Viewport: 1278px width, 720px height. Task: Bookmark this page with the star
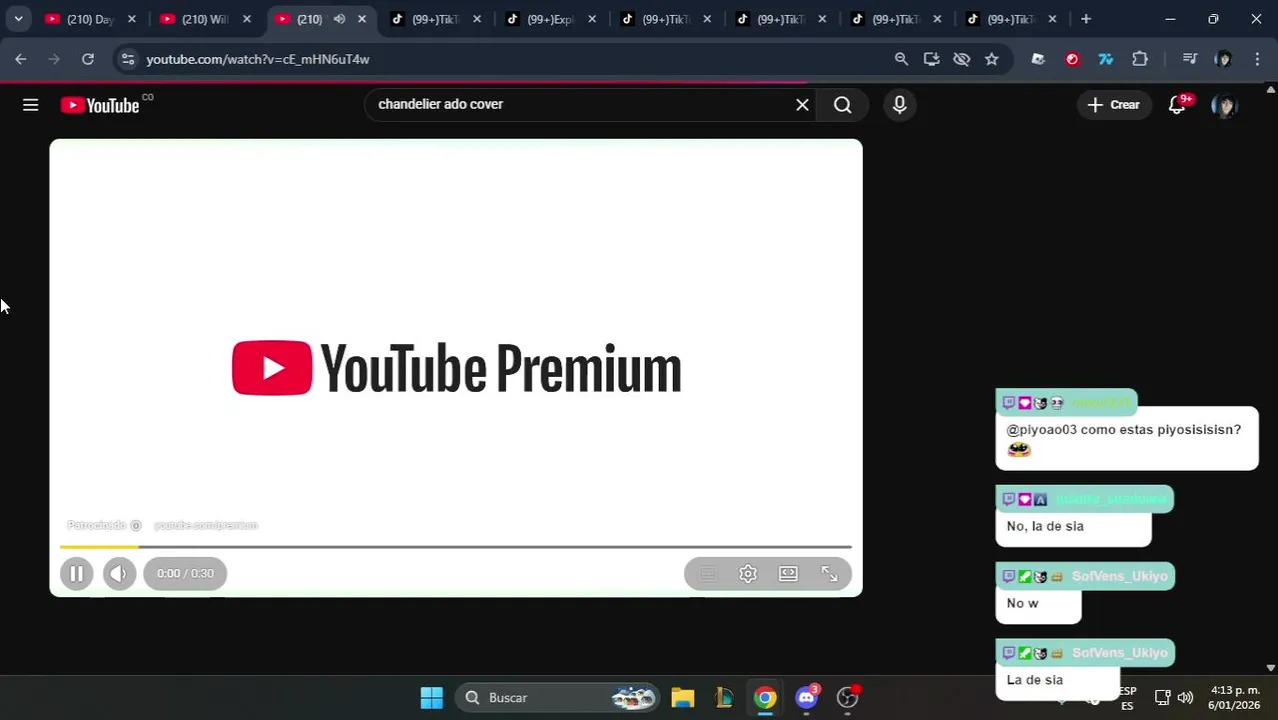pos(991,59)
